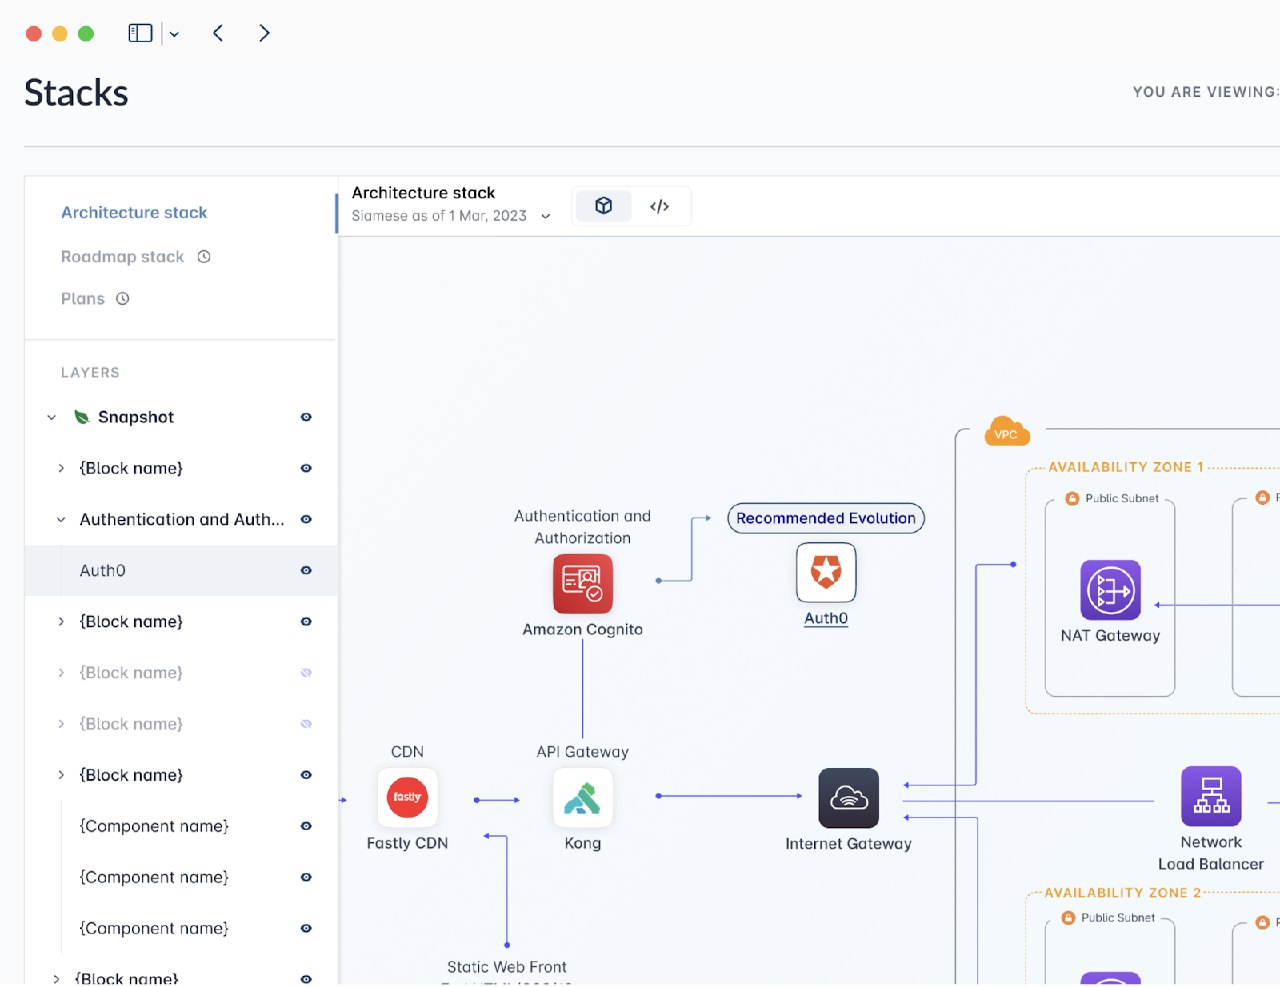Click the Network Load Balancer icon
This screenshot has width=1280, height=987.
coord(1211,796)
